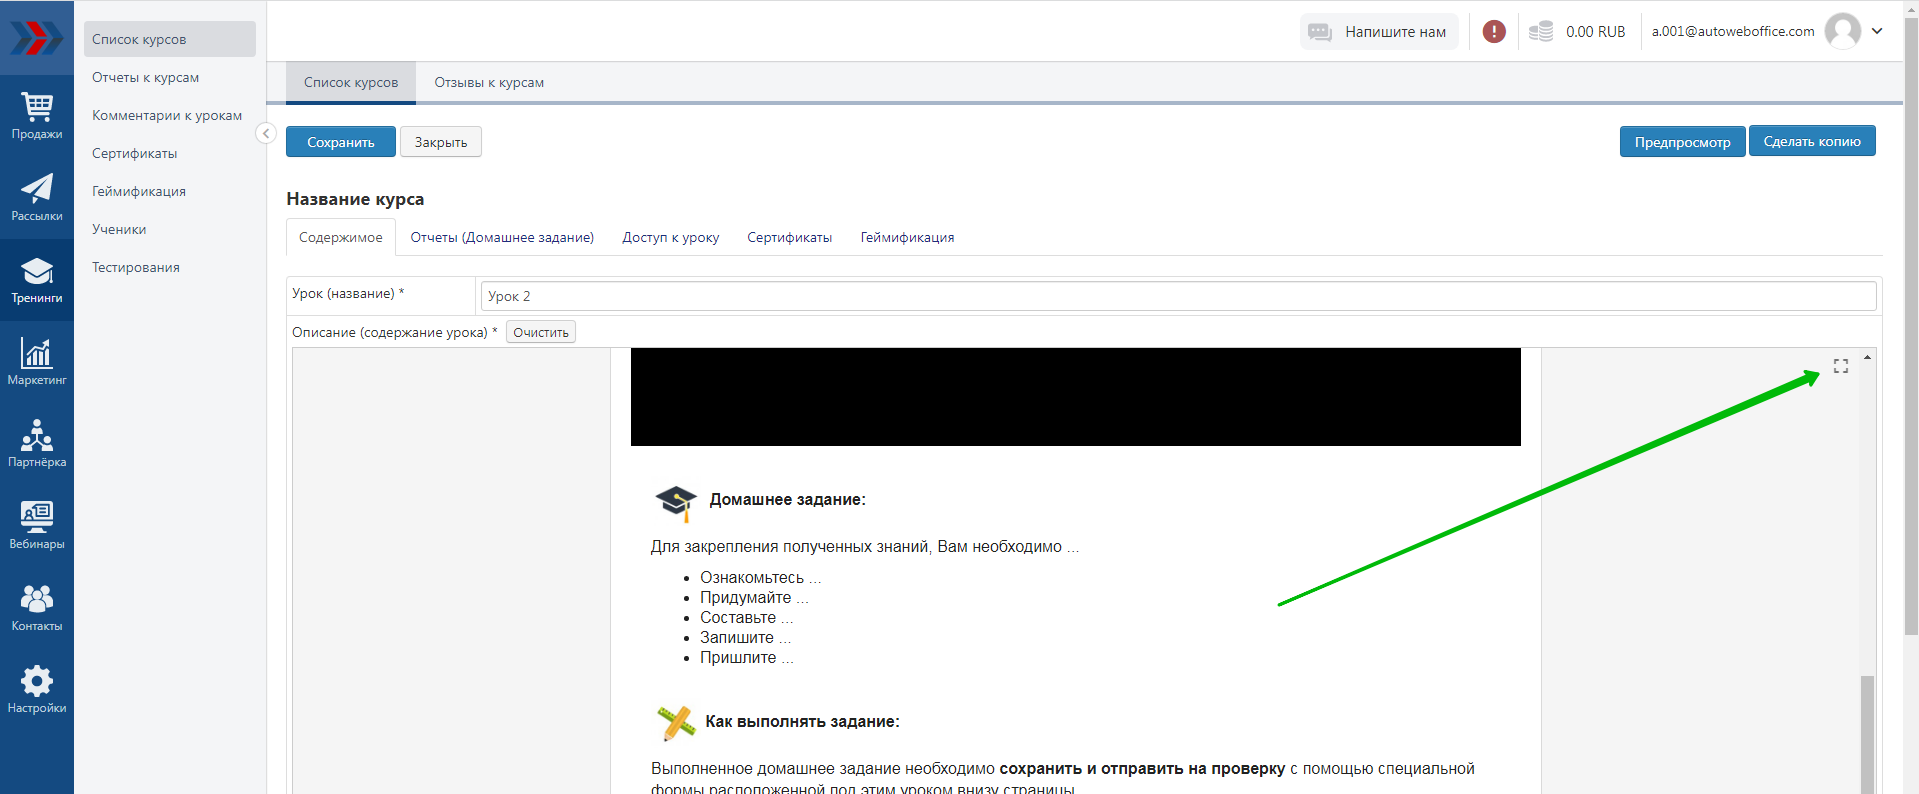Click the Сделать копию button
The image size is (1919, 794).
point(1811,142)
